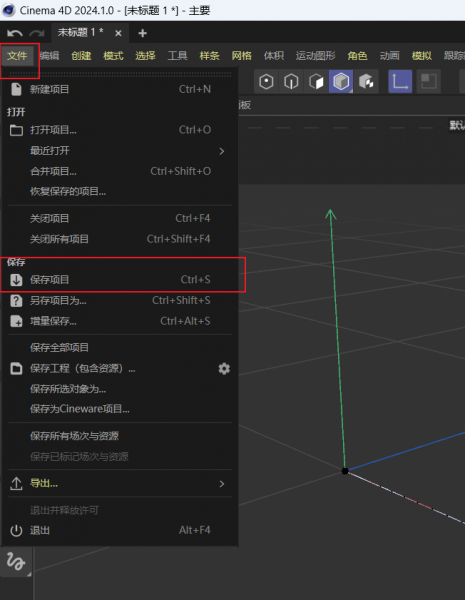Click the green Y axis arrow tip
Viewport: 465px width, 600px height.
click(x=331, y=214)
